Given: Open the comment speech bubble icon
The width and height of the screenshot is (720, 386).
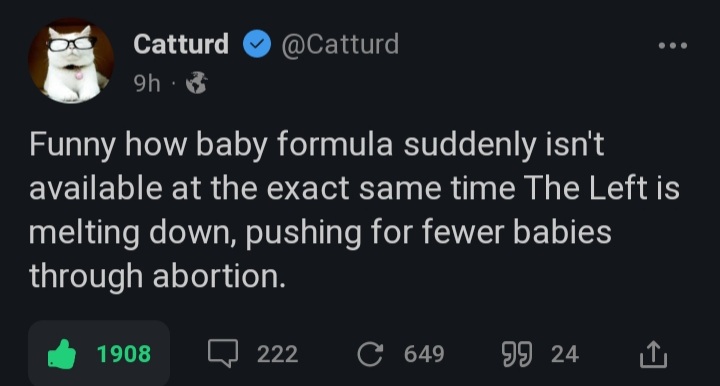Looking at the screenshot, I should 223,353.
